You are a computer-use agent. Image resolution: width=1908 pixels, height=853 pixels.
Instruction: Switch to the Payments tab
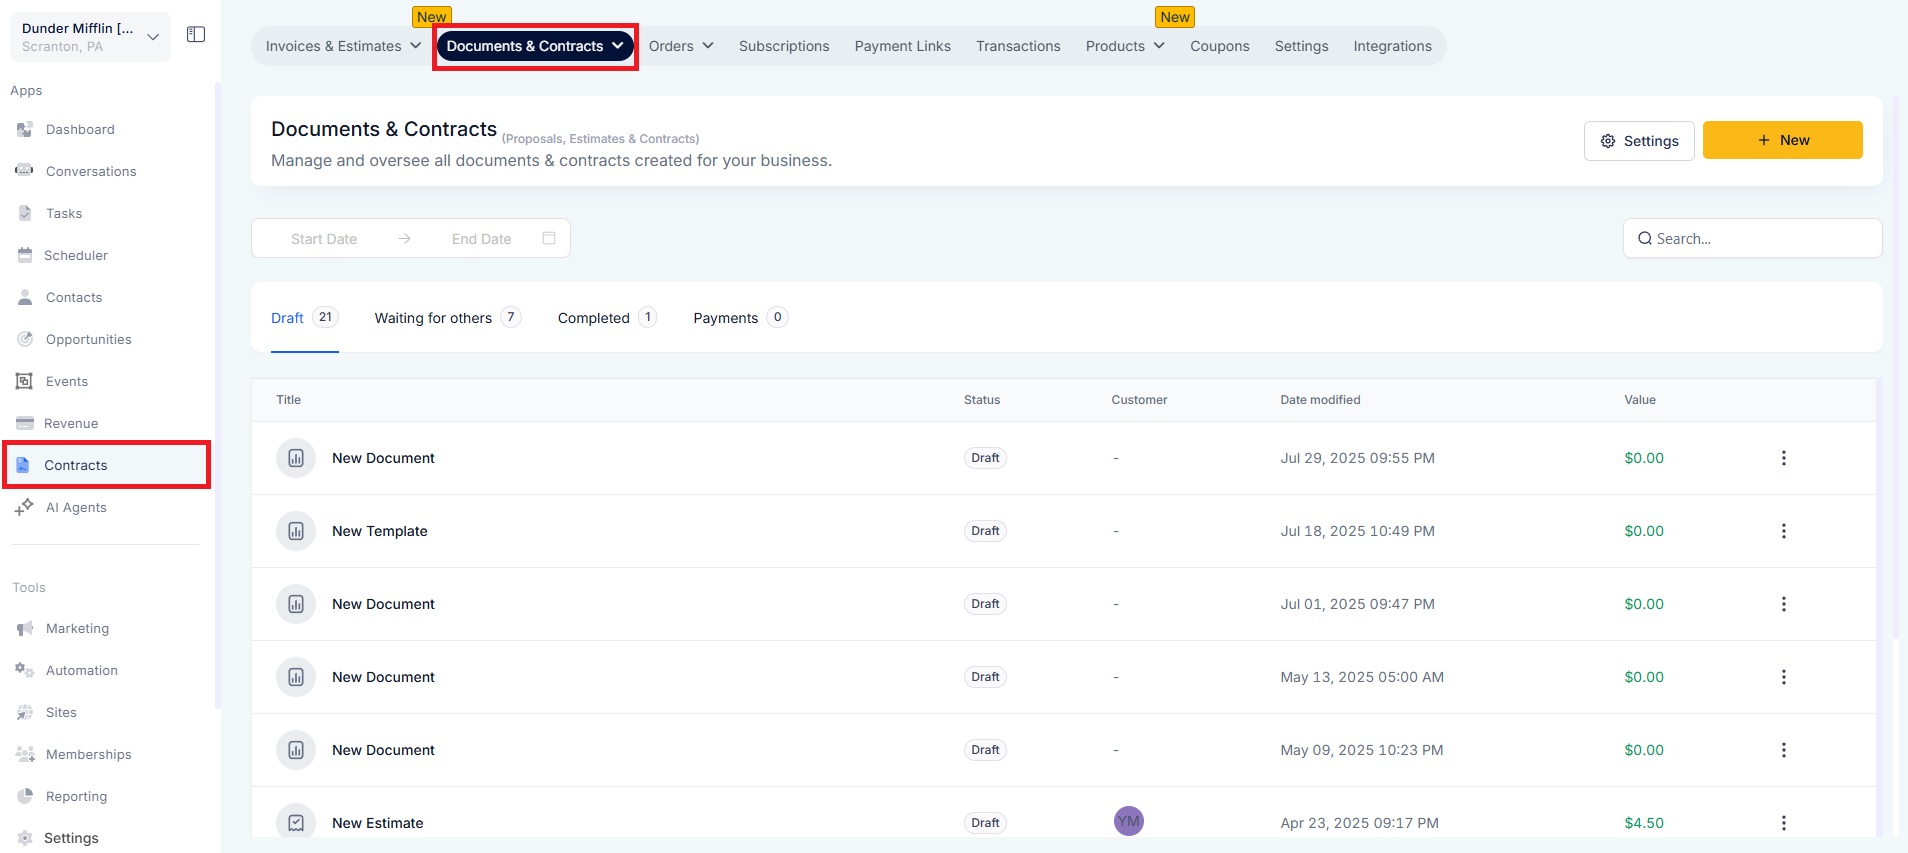coord(740,318)
